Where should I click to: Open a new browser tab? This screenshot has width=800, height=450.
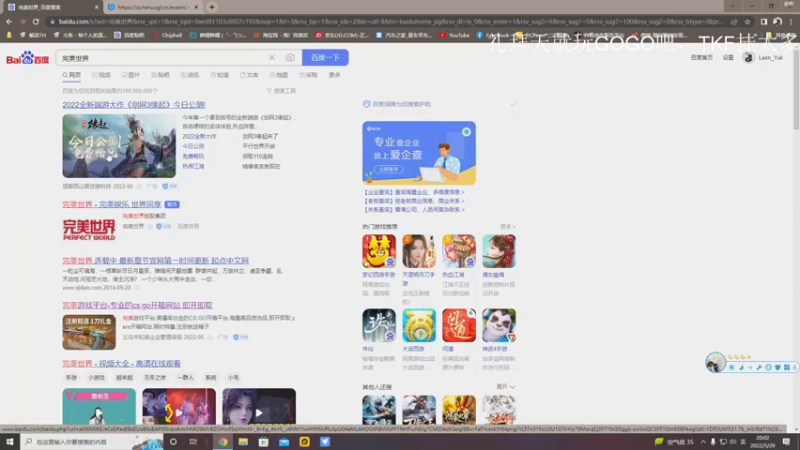[212, 7]
